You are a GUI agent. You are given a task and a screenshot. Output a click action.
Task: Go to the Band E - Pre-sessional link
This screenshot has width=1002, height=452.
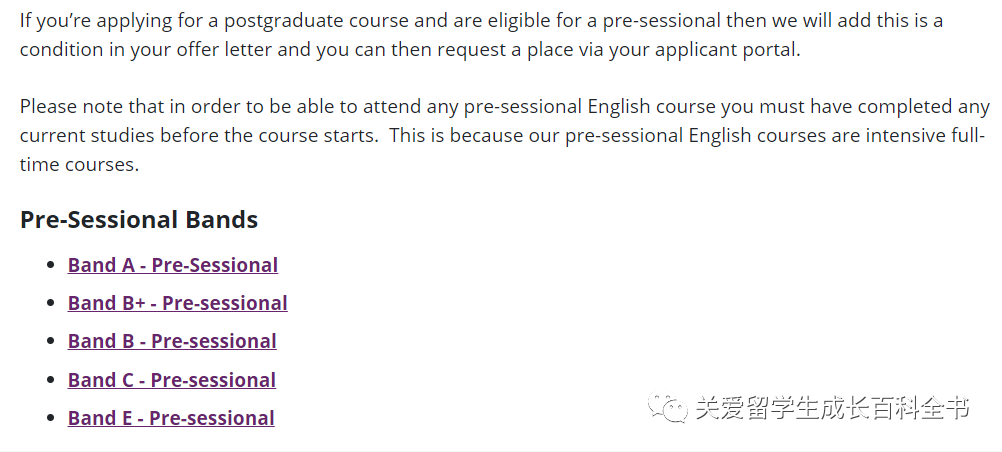click(x=171, y=417)
